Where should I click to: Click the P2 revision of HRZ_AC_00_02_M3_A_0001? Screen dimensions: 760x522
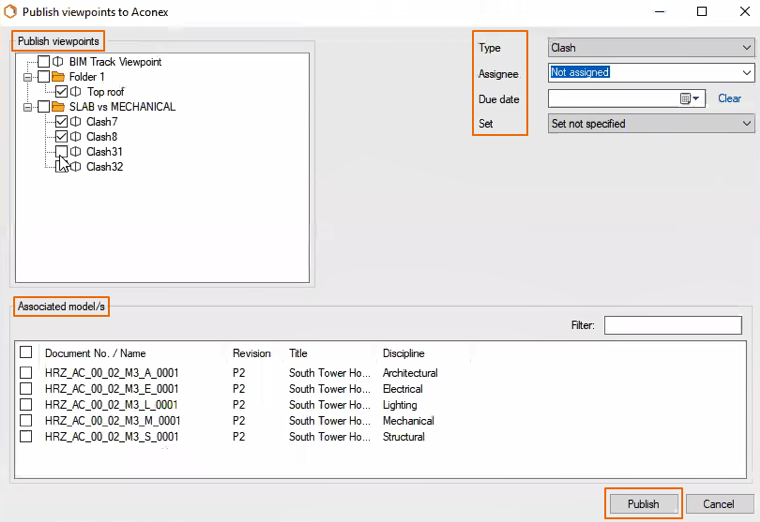click(239, 373)
